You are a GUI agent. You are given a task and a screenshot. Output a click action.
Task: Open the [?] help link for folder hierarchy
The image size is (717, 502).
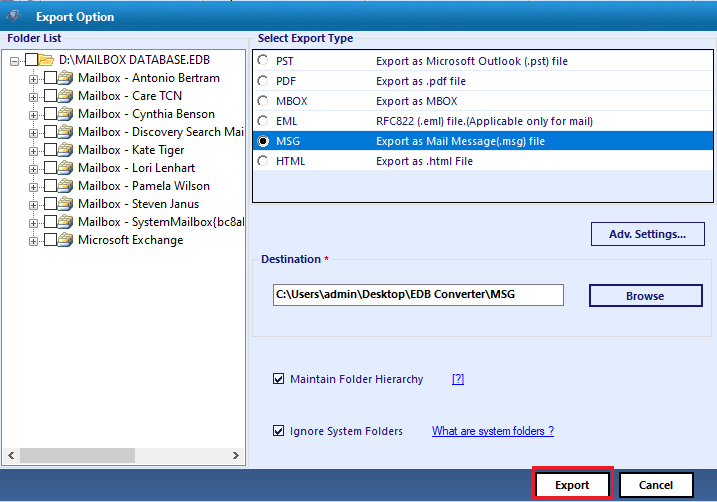tap(458, 379)
